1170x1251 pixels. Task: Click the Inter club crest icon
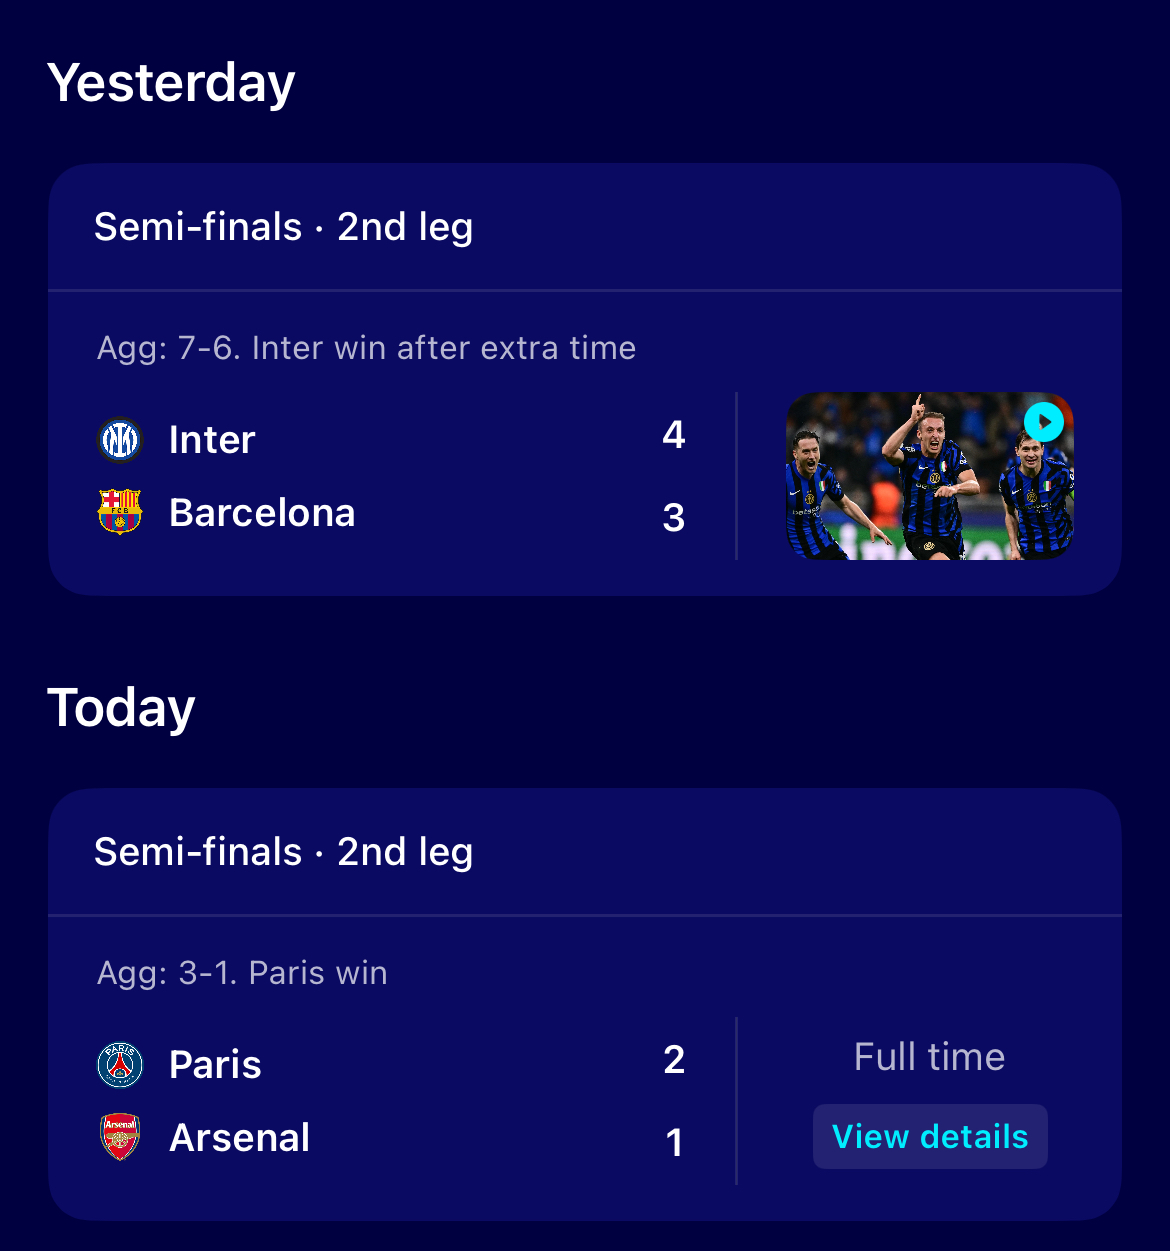coord(120,440)
